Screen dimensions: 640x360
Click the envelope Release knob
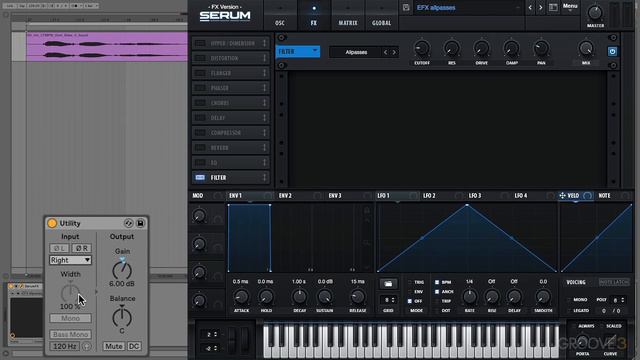click(x=358, y=297)
